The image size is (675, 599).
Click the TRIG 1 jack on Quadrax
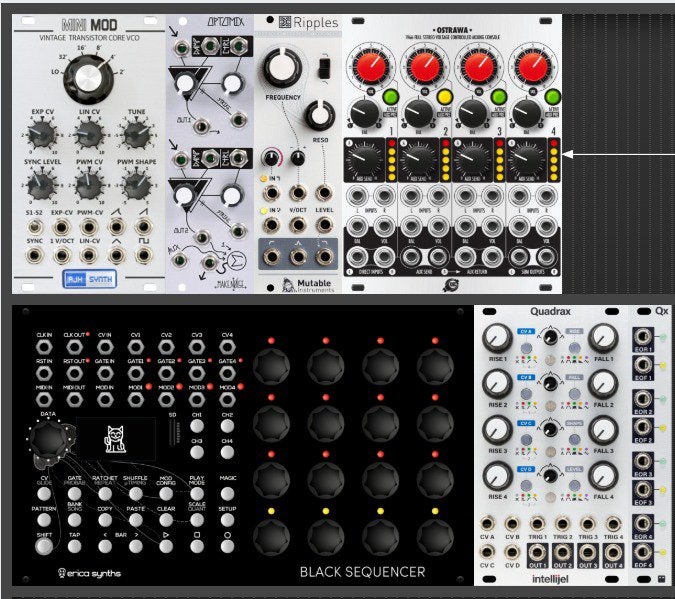pyautogui.click(x=537, y=524)
